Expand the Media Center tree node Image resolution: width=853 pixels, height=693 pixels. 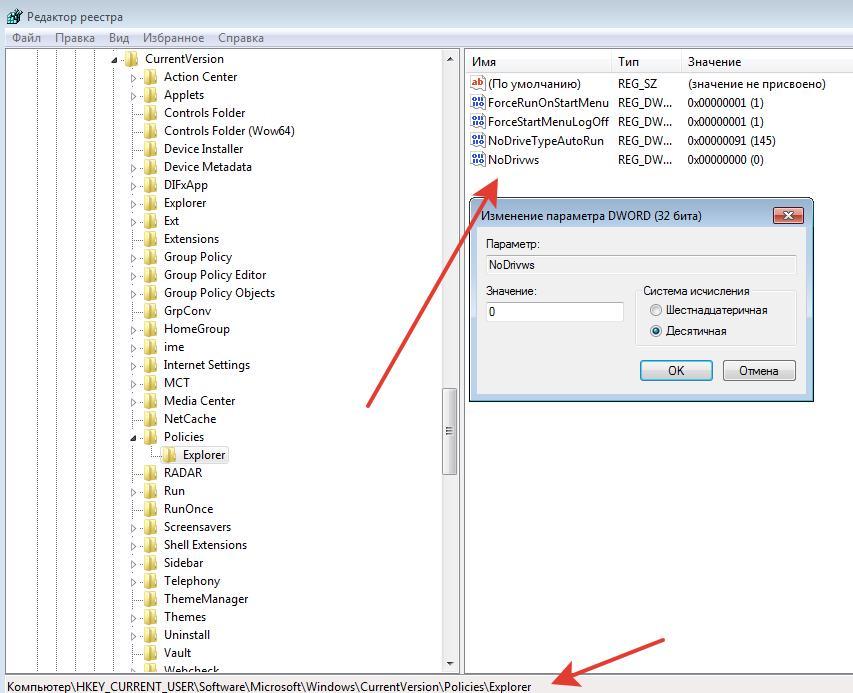click(x=133, y=401)
